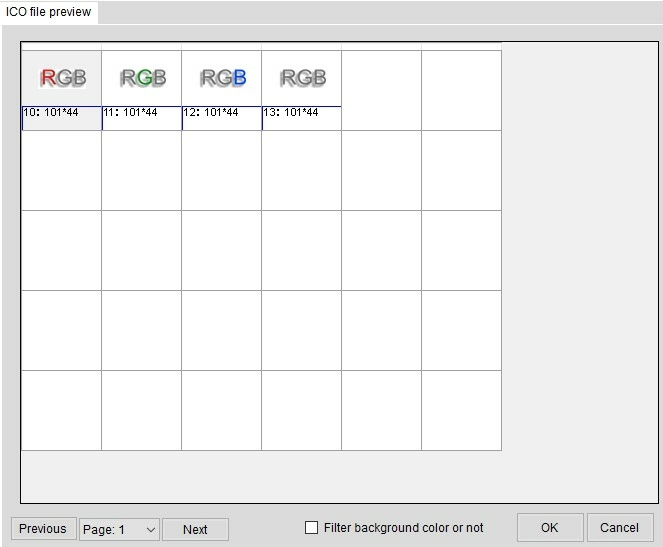This screenshot has height=547, width=663.
Task: Switch to the ICO file preview tab
Action: tap(49, 12)
